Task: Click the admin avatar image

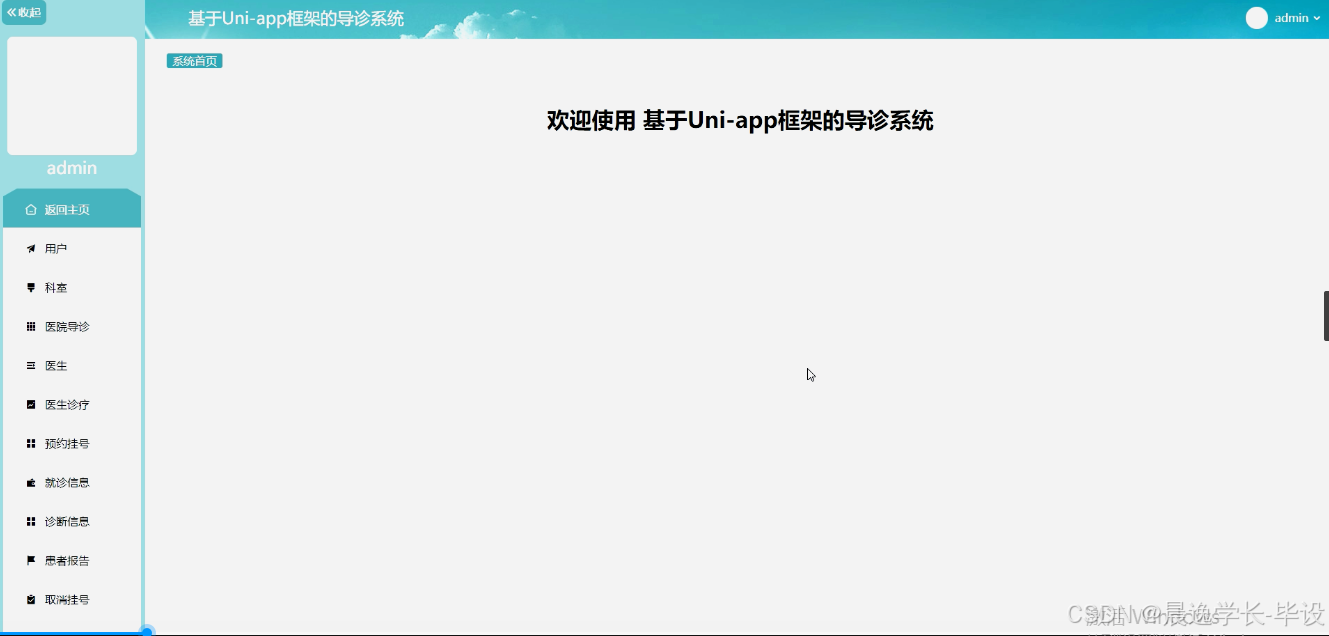Action: [1256, 17]
